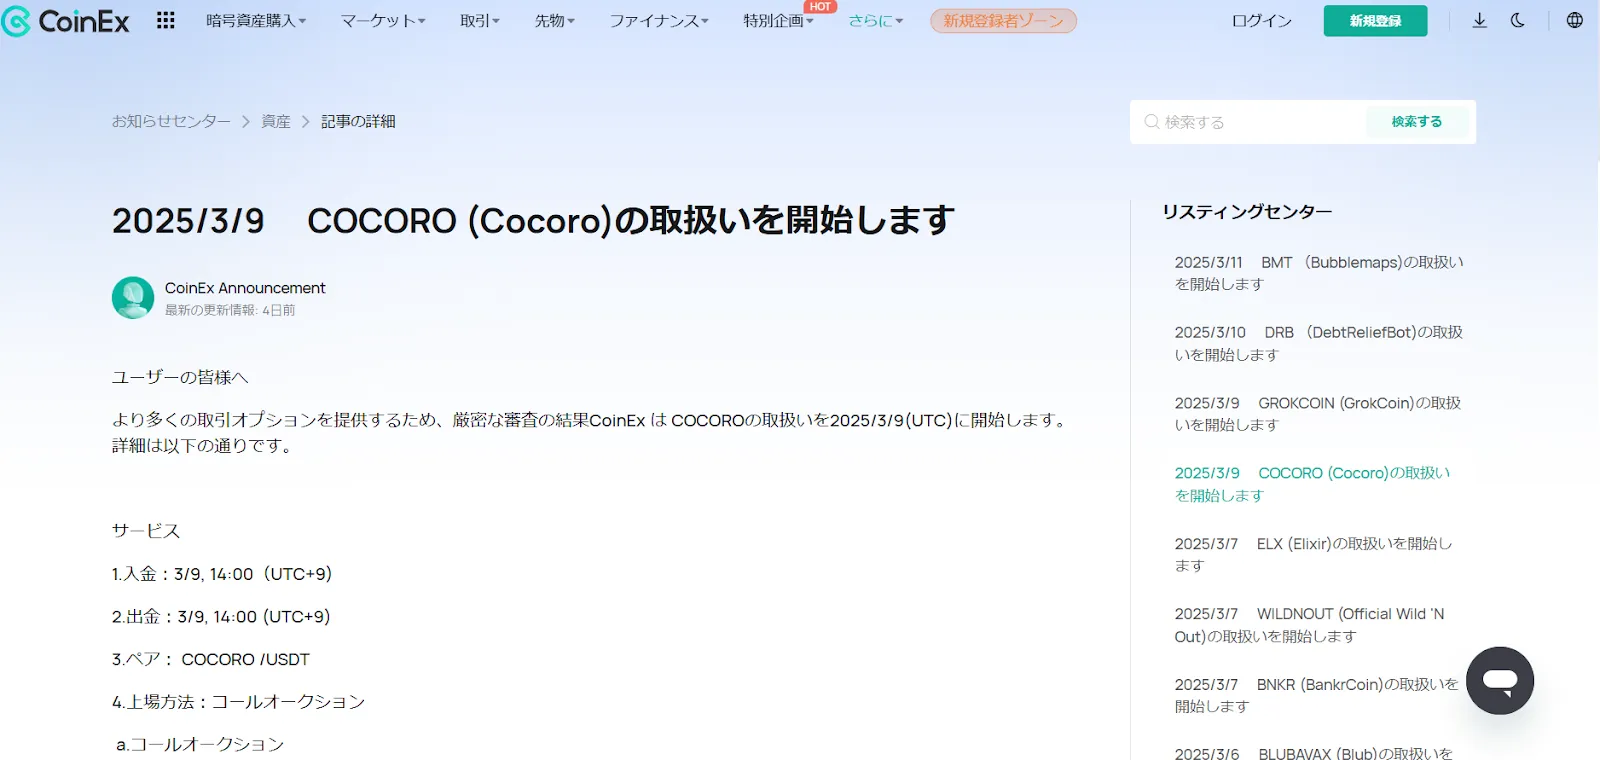Screen dimensions: 1600x760
Task: Click the 検索する search button
Action: (x=1417, y=122)
